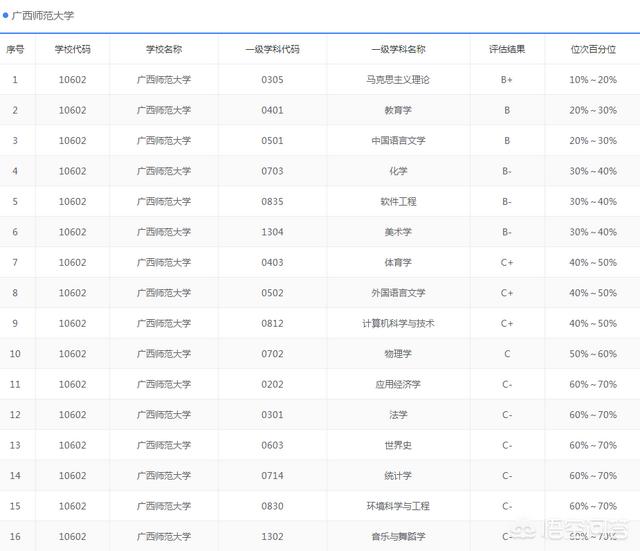This screenshot has height=551, width=640.
Task: Click 20%~30% in the 中国语言文学 row
Action: pyautogui.click(x=593, y=141)
